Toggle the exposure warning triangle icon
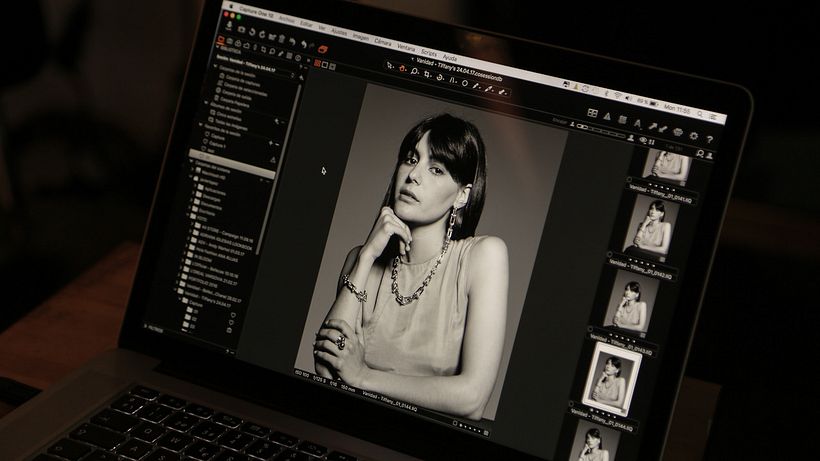This screenshot has height=461, width=820. point(607,116)
